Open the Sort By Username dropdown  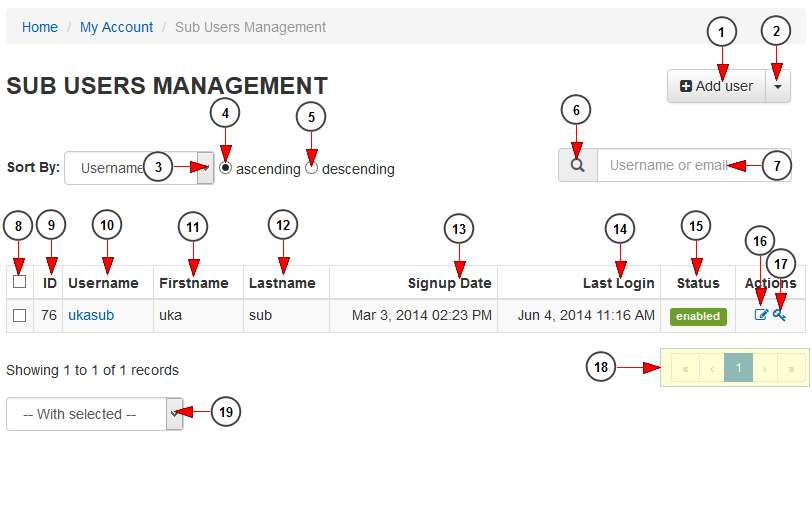139,168
